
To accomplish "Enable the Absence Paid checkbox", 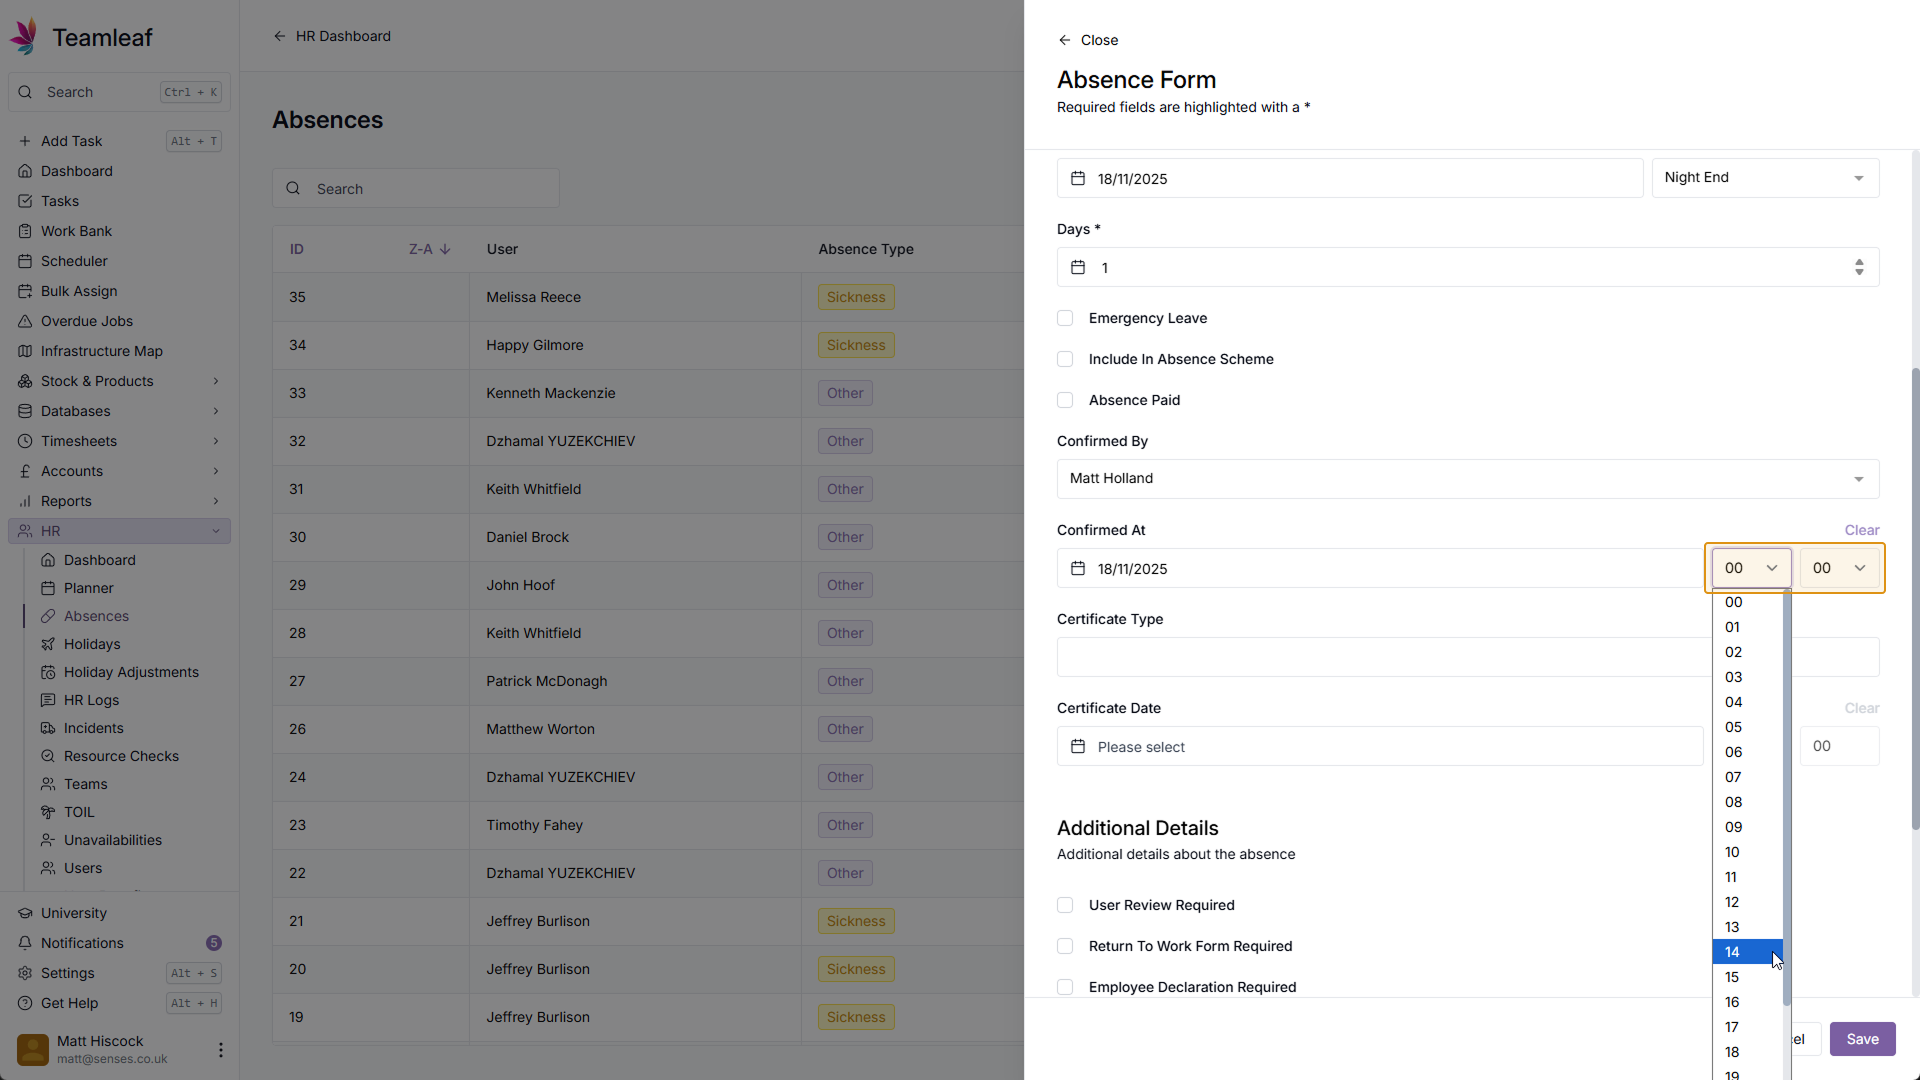I will click(1065, 400).
